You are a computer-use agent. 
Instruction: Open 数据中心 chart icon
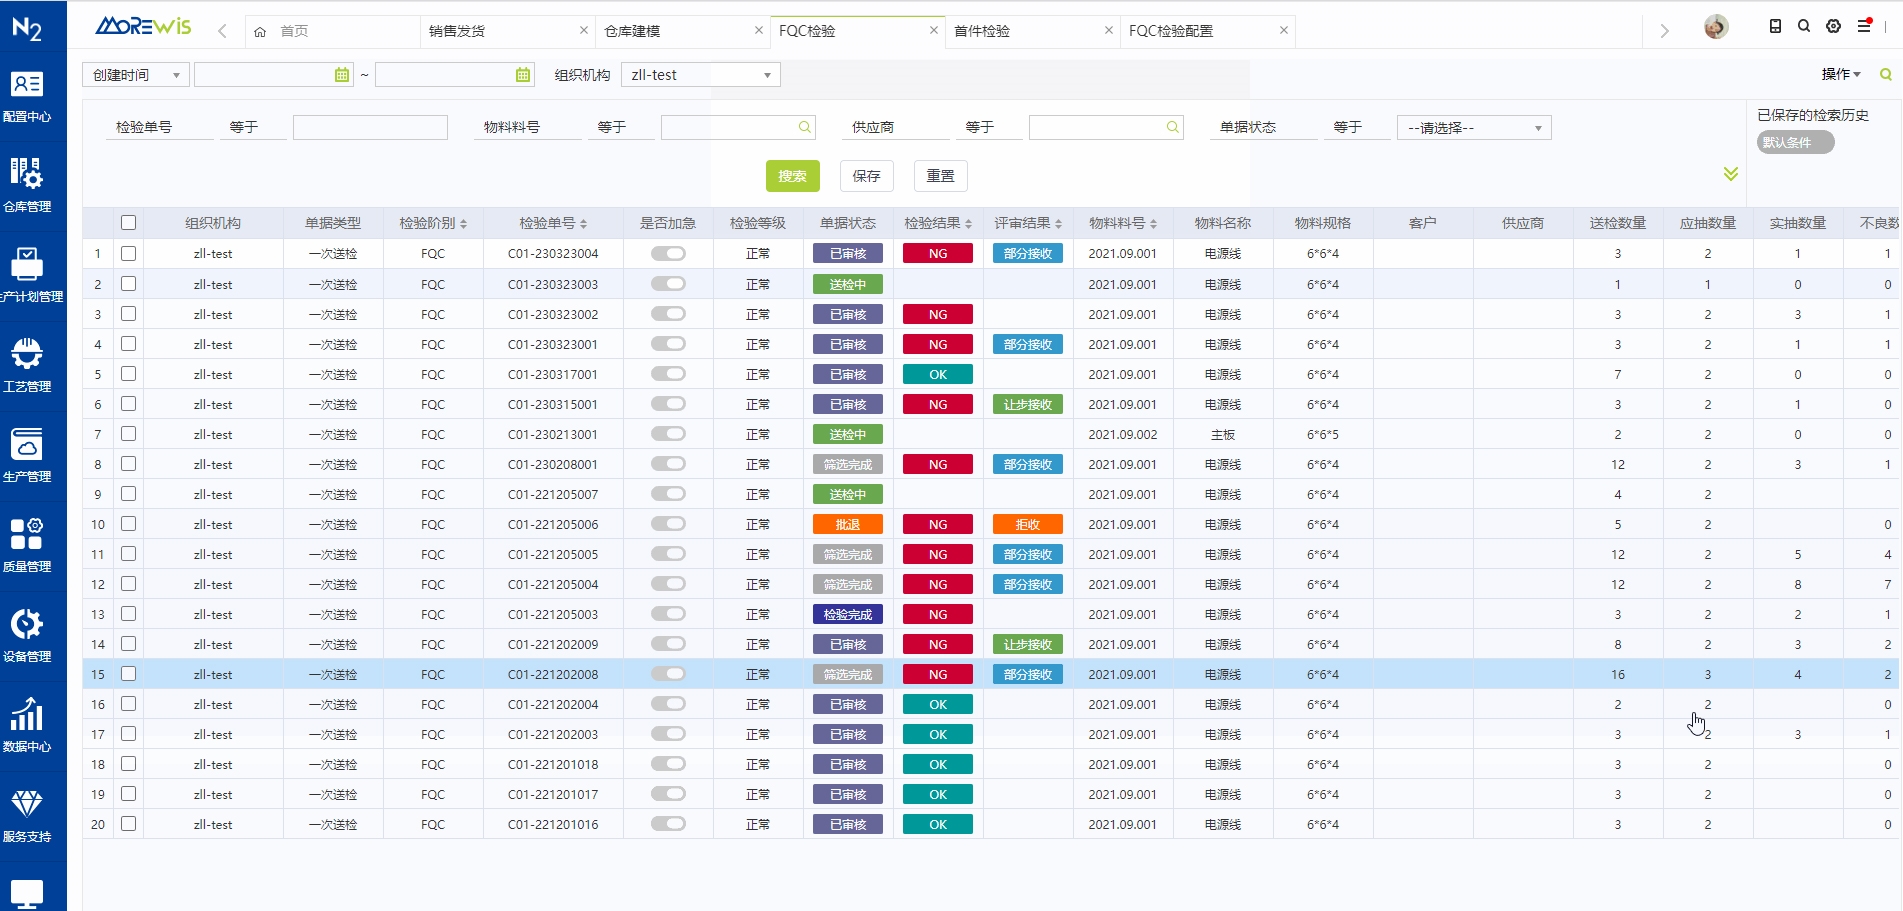(27, 714)
